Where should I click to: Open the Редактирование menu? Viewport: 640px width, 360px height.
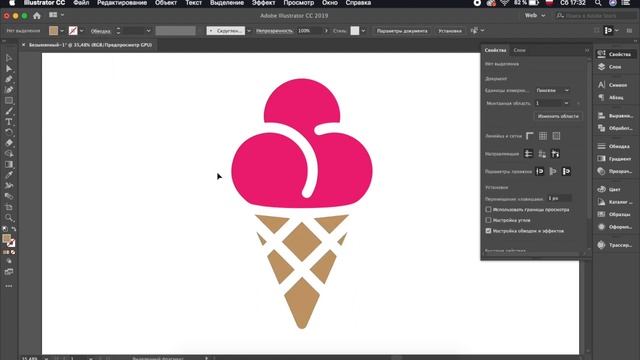pos(122,3)
